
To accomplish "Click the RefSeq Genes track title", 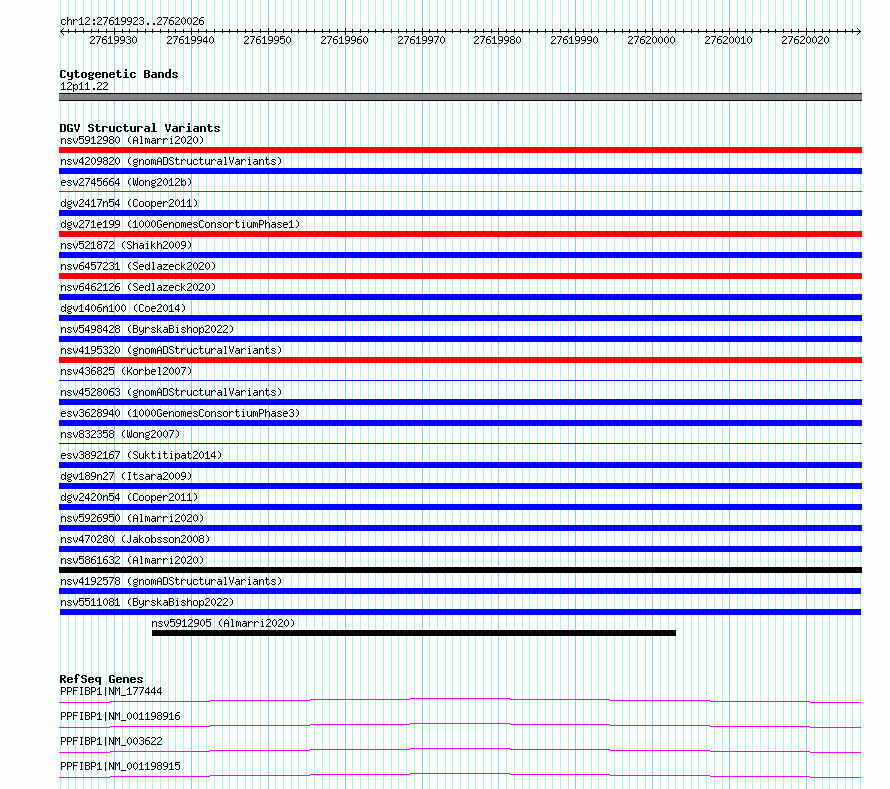I will (101, 679).
